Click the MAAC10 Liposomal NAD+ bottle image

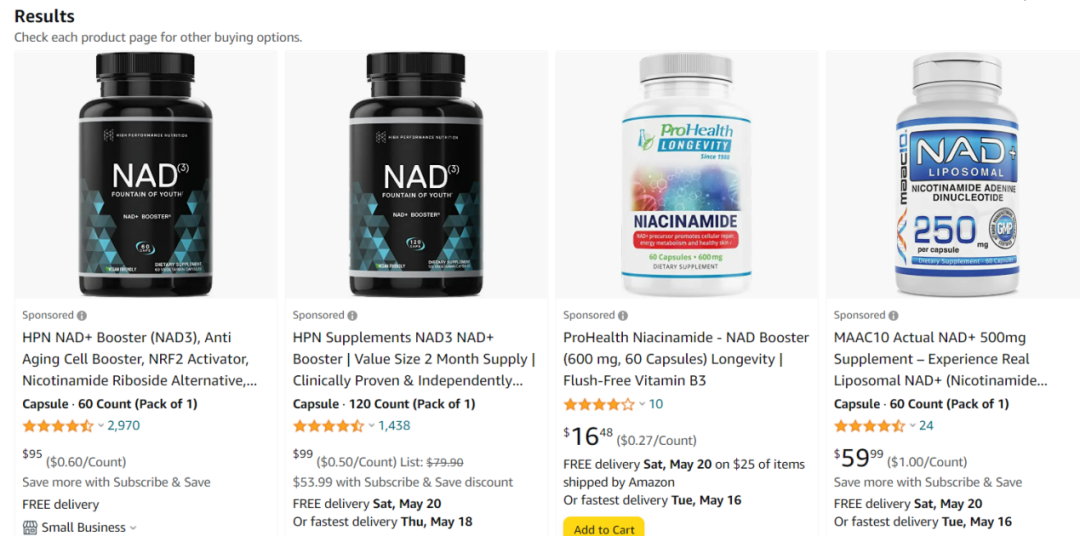(x=957, y=174)
